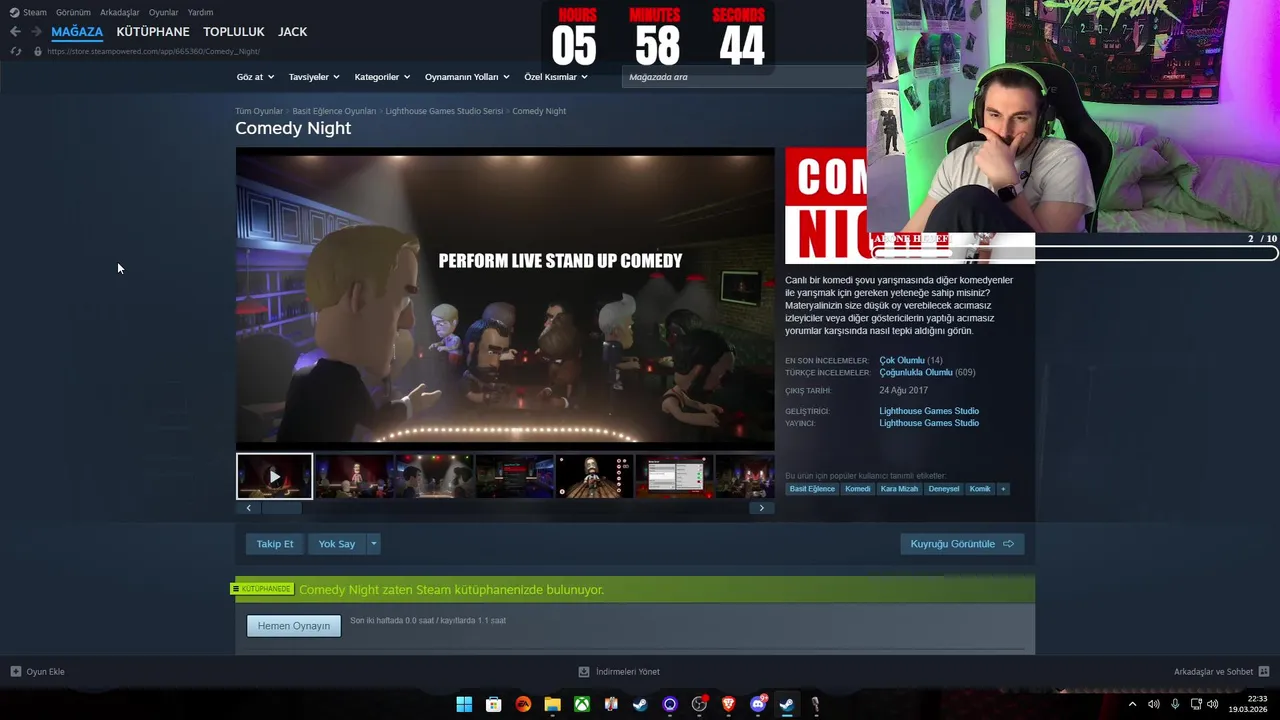Click the Steam logo in menu bar
This screenshot has width=1280, height=720.
[x=14, y=12]
